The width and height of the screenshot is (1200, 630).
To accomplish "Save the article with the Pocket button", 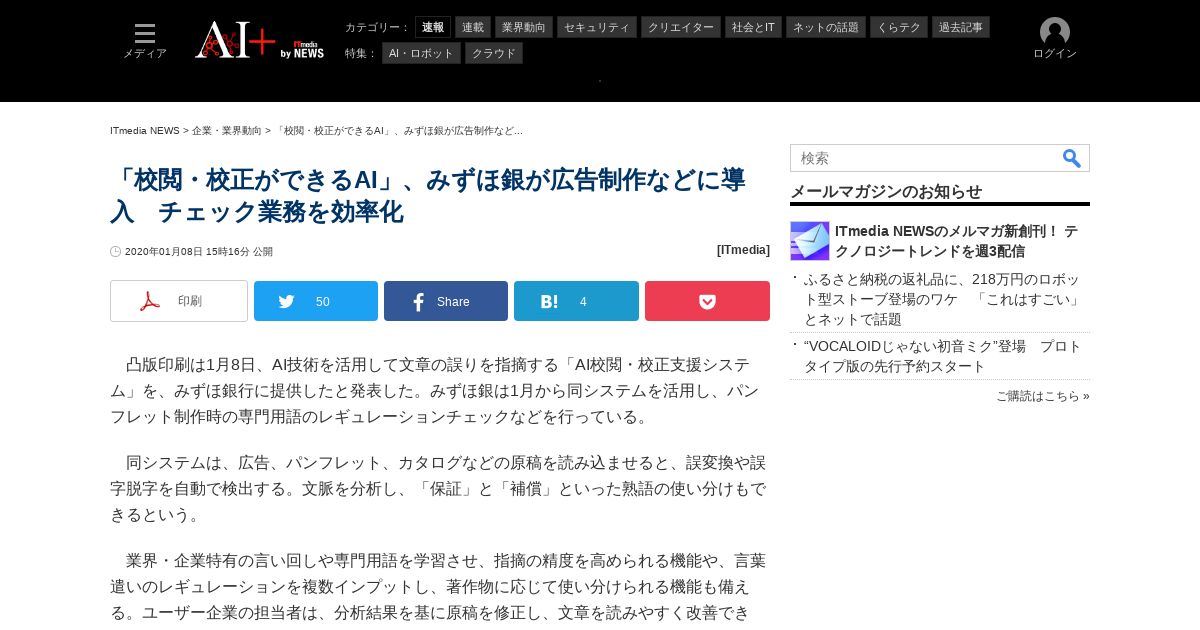I will pyautogui.click(x=707, y=301).
